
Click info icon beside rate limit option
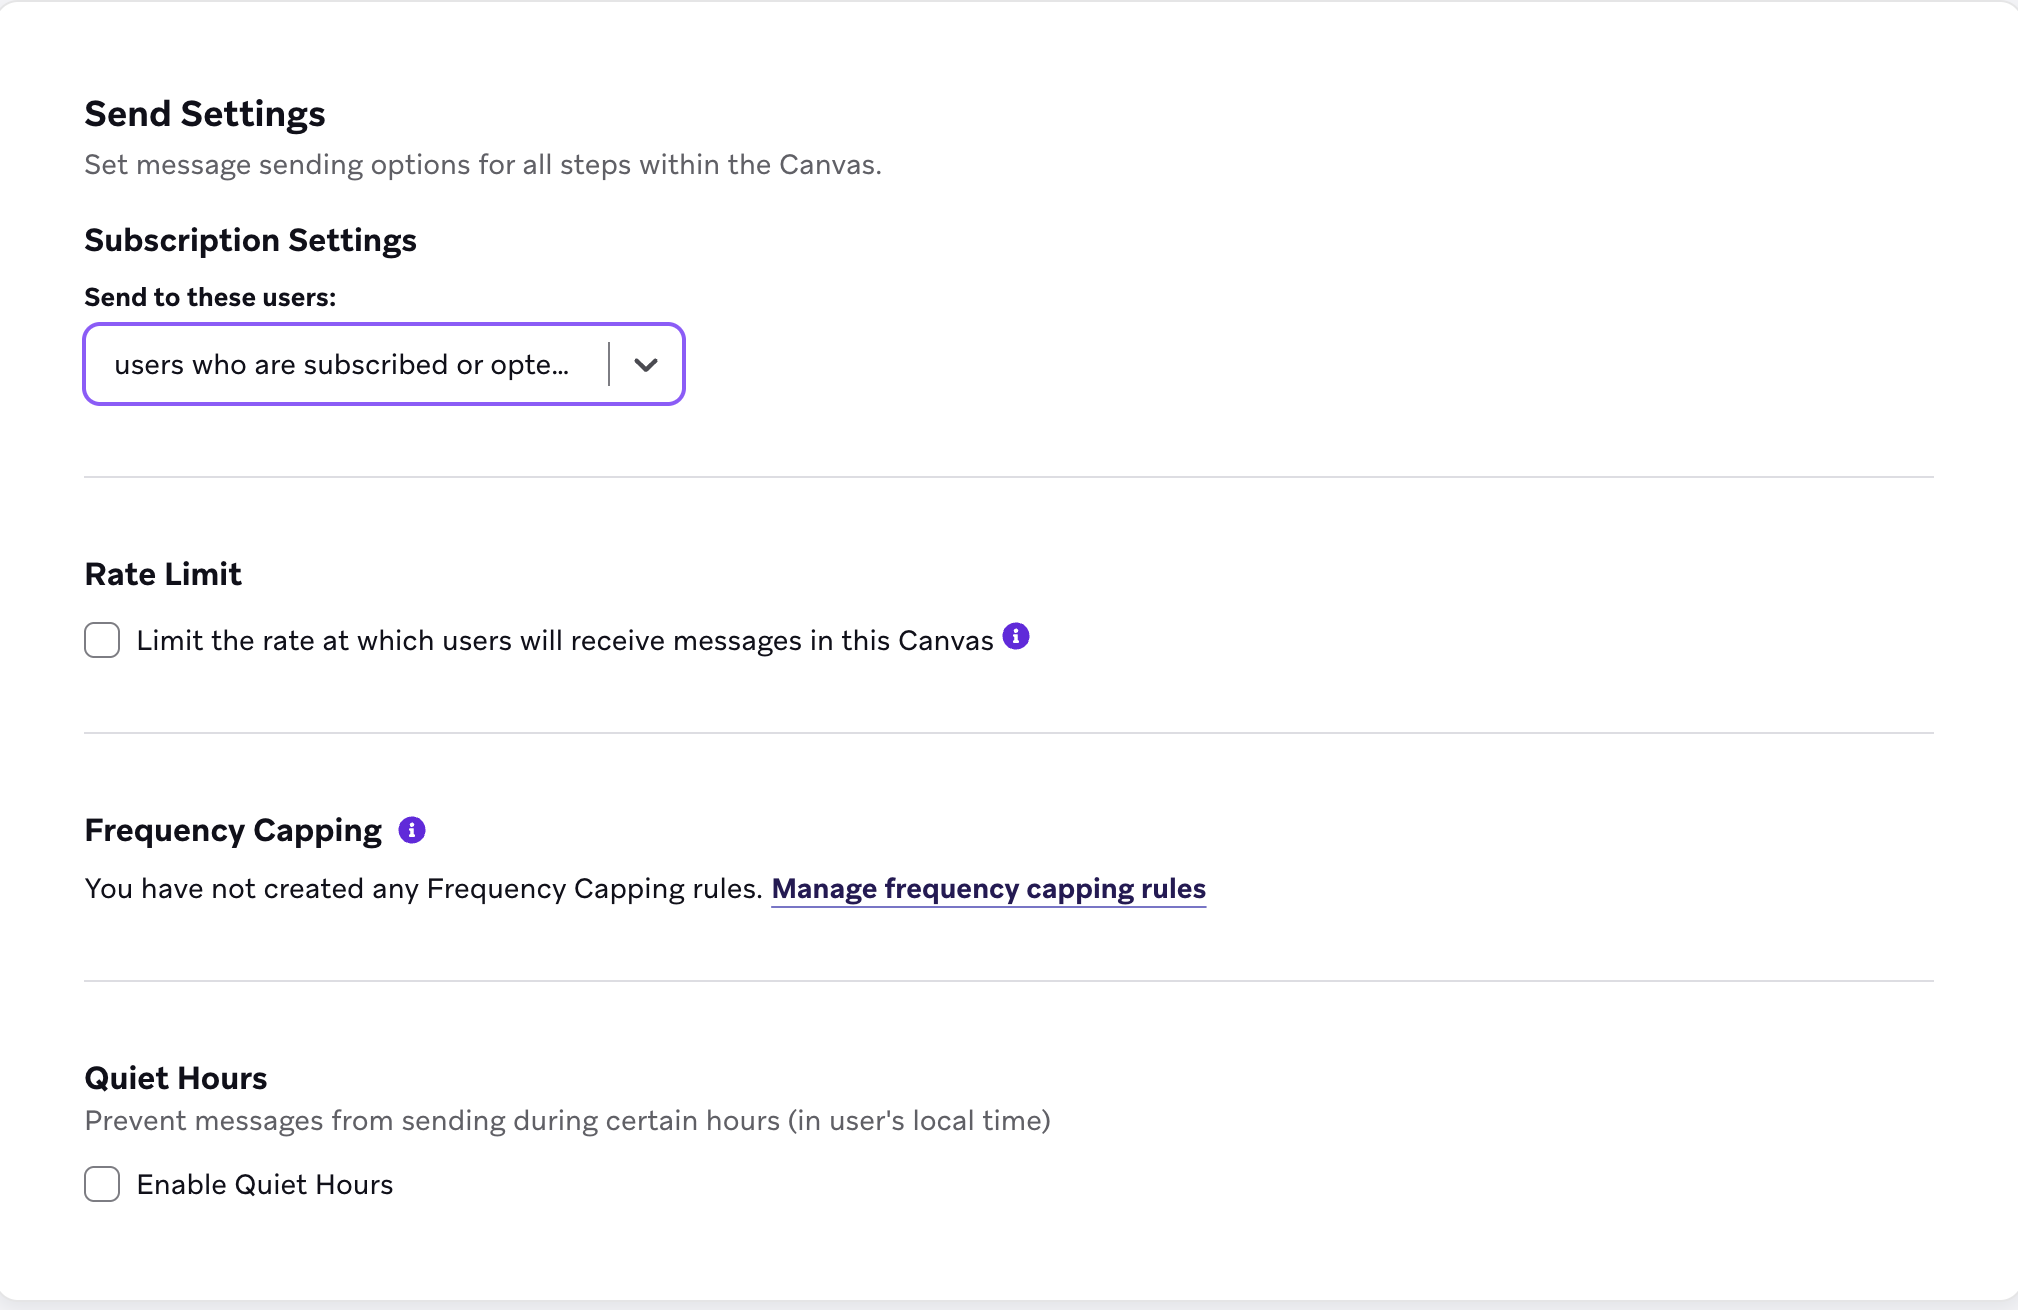[x=1016, y=636]
